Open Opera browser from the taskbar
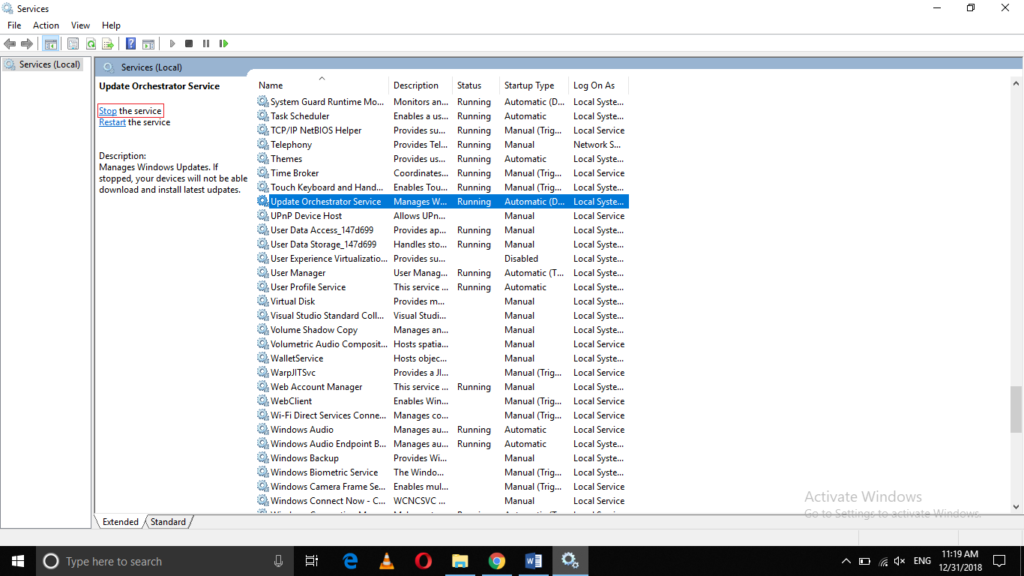 click(x=423, y=561)
